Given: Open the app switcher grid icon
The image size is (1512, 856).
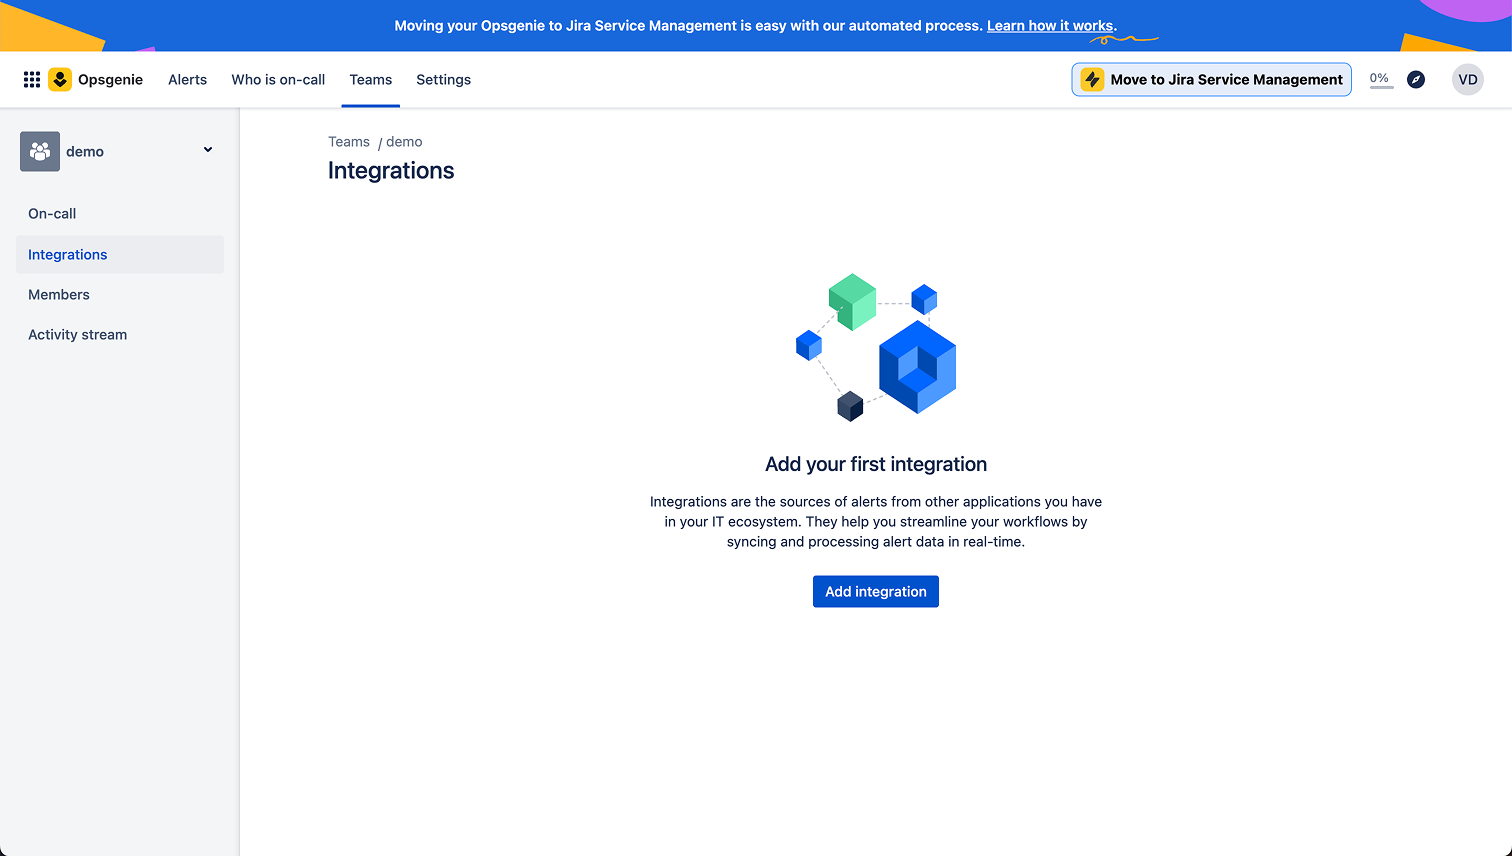Looking at the screenshot, I should point(32,80).
